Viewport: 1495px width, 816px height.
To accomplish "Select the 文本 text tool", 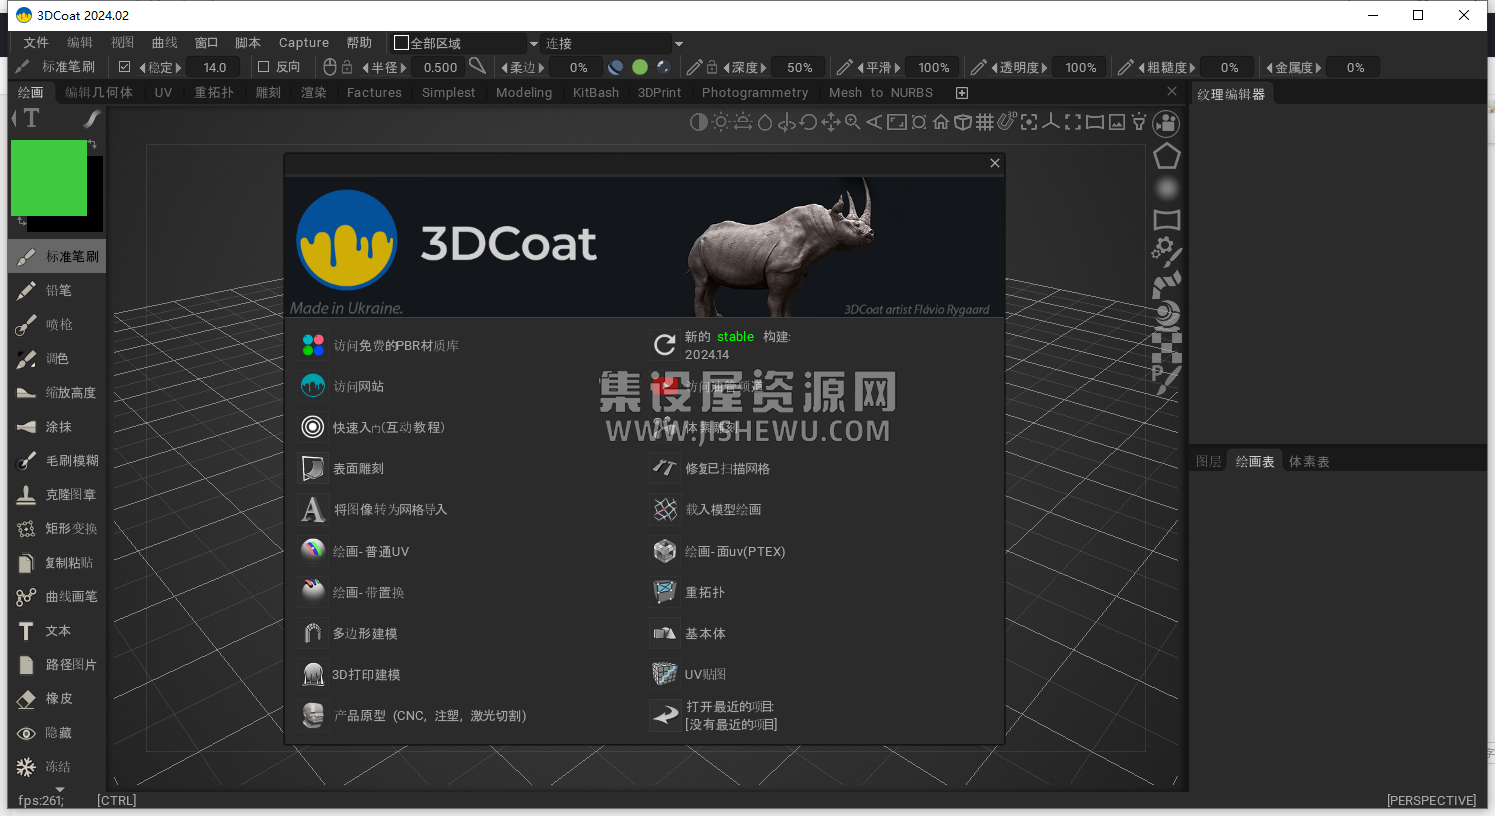I will point(57,631).
